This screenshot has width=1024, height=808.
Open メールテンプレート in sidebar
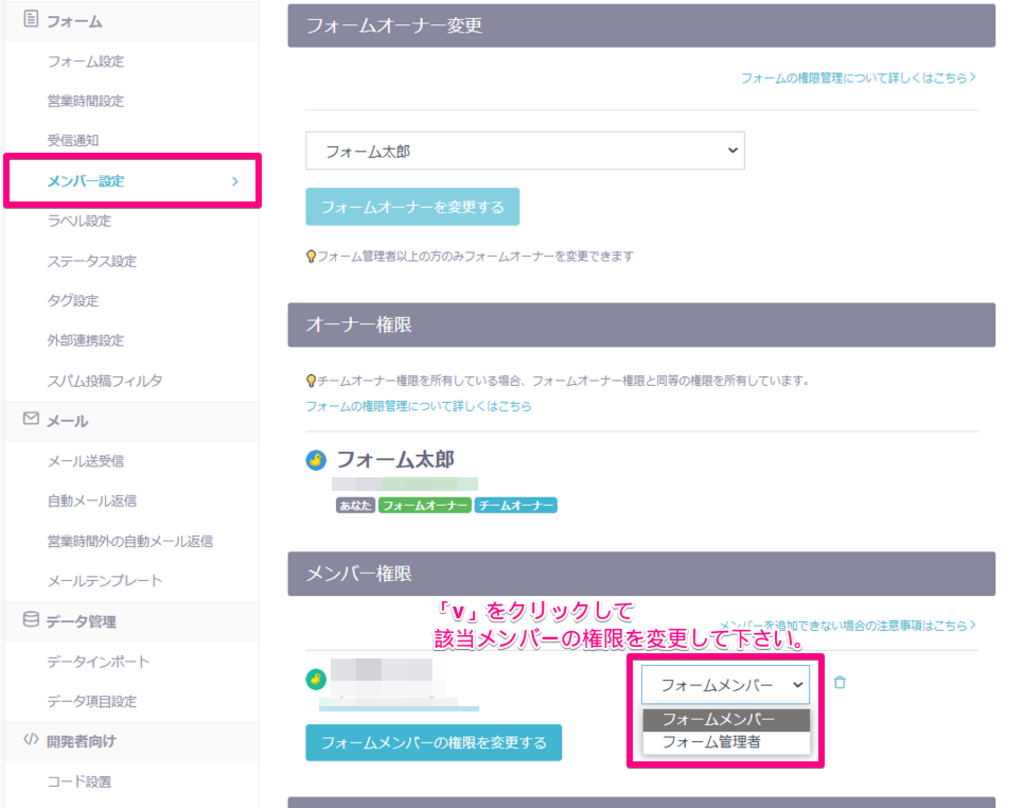point(104,581)
